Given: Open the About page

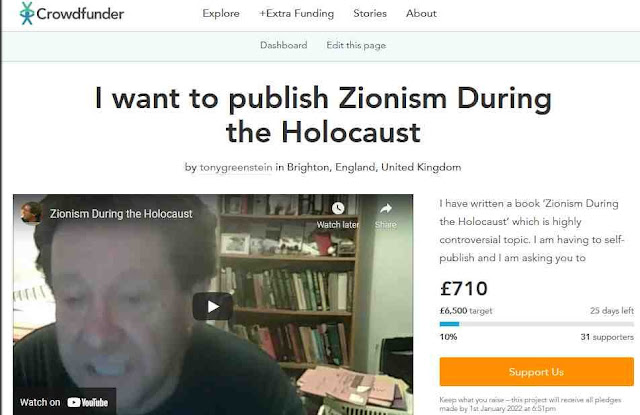Looking at the screenshot, I should 421,13.
